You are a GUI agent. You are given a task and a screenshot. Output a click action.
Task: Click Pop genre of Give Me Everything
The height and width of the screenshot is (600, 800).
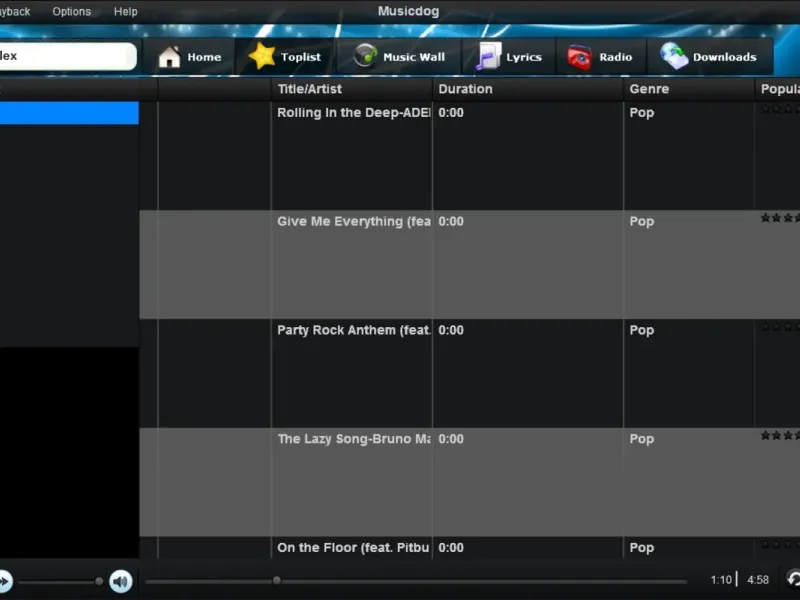642,221
